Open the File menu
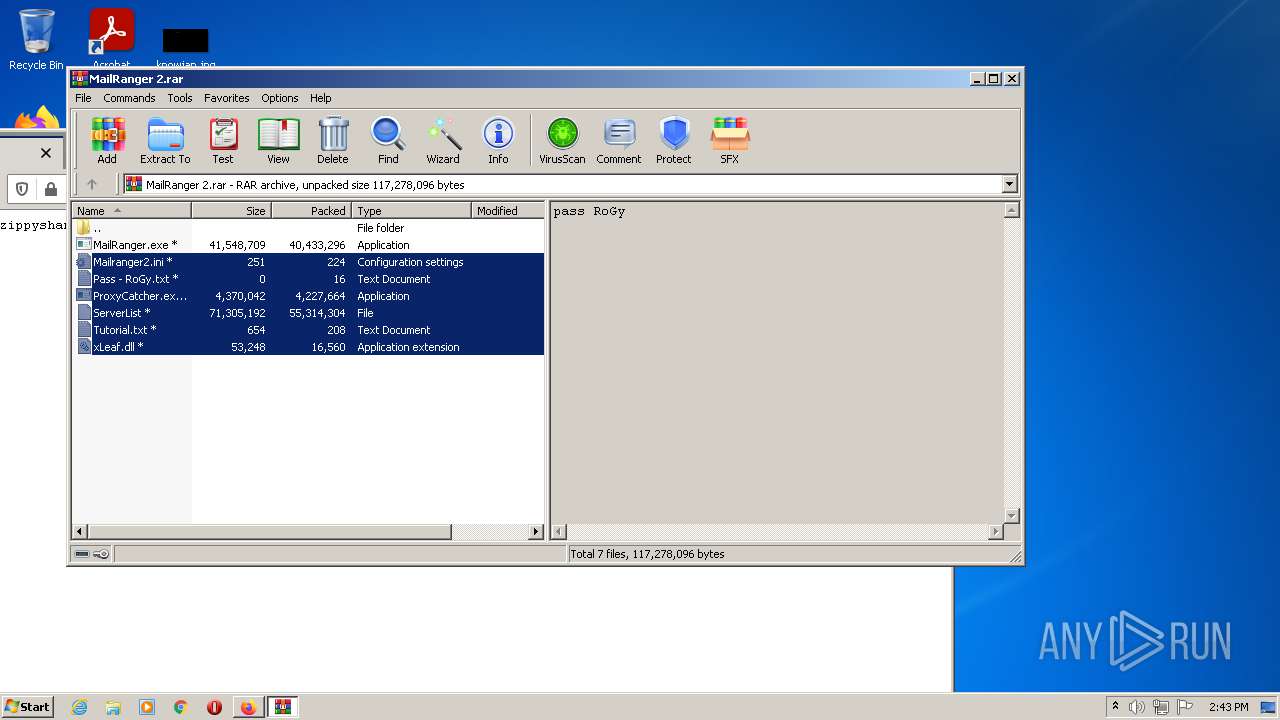Viewport: 1280px width, 720px height. 83,98
